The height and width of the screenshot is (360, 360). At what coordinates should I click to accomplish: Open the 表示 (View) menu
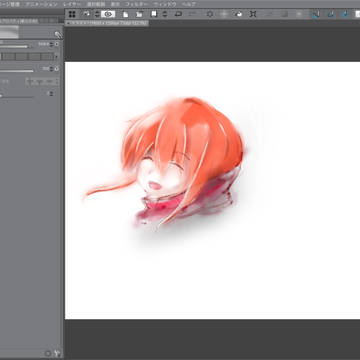(115, 4)
